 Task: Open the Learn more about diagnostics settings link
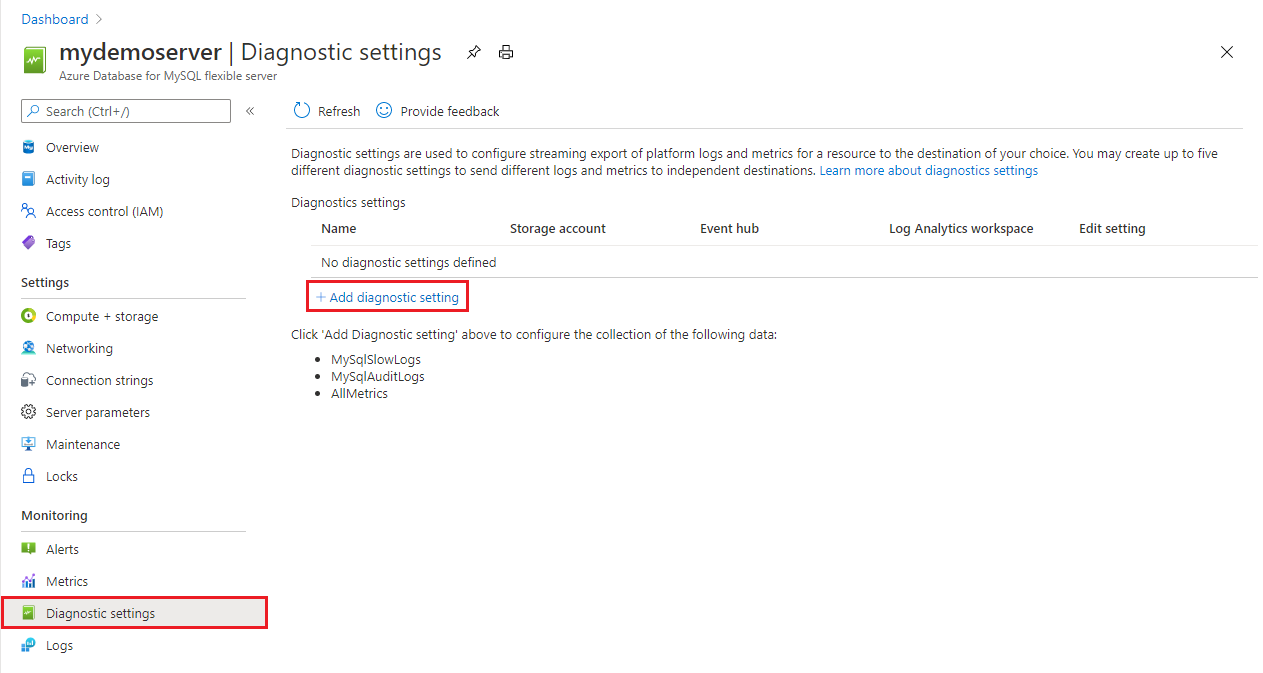pos(928,171)
